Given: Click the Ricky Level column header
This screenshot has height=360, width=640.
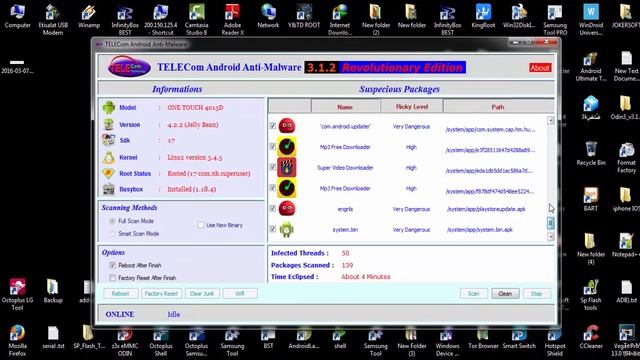Looking at the screenshot, I should (x=412, y=107).
